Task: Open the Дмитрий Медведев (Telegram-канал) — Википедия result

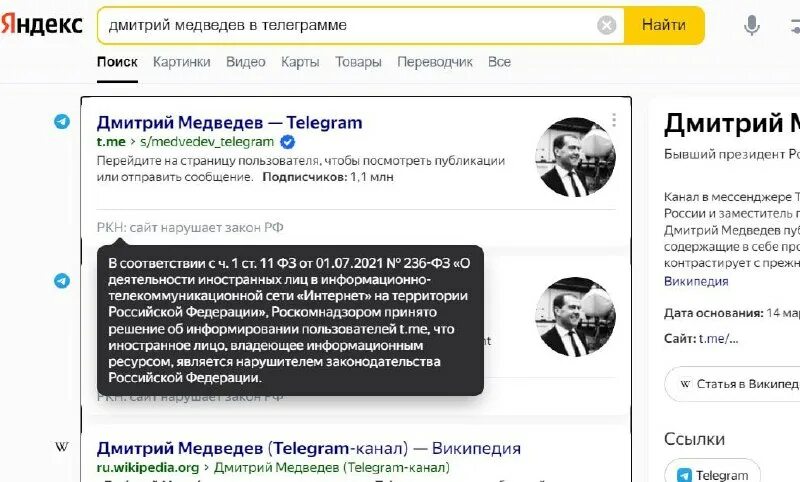Action: point(309,448)
